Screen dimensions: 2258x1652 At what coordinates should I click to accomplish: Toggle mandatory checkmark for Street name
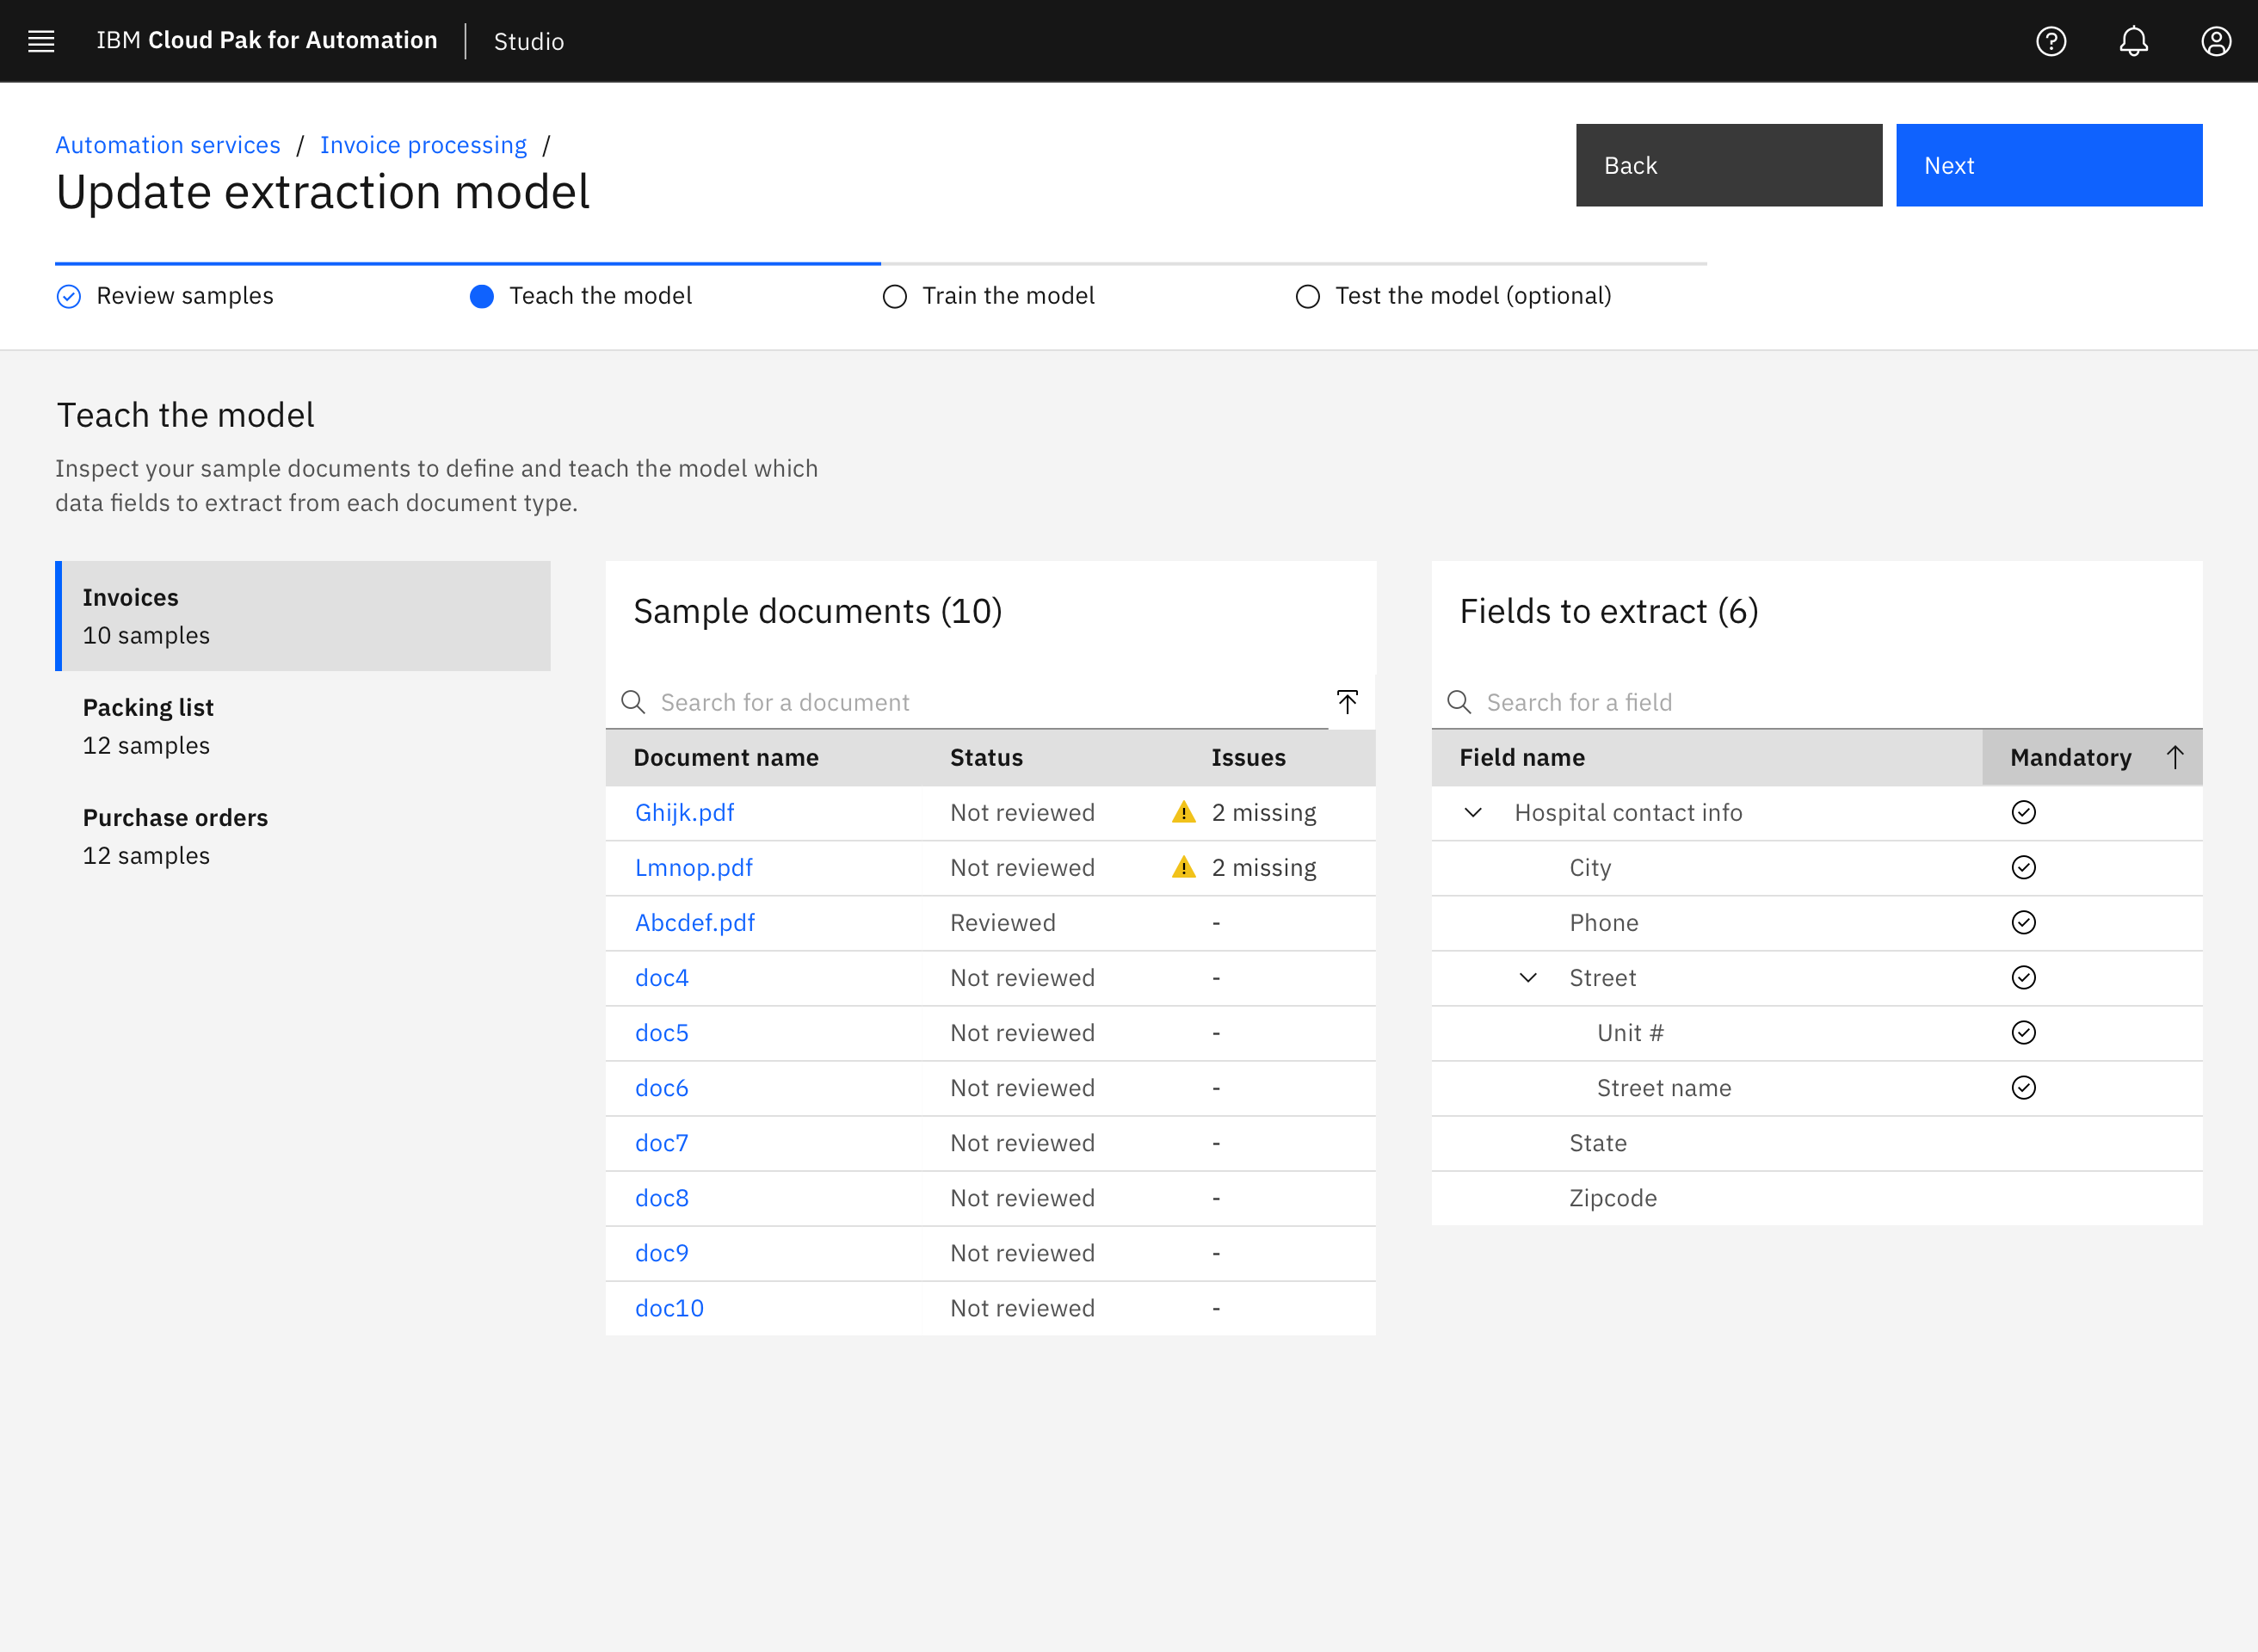pos(2023,1087)
